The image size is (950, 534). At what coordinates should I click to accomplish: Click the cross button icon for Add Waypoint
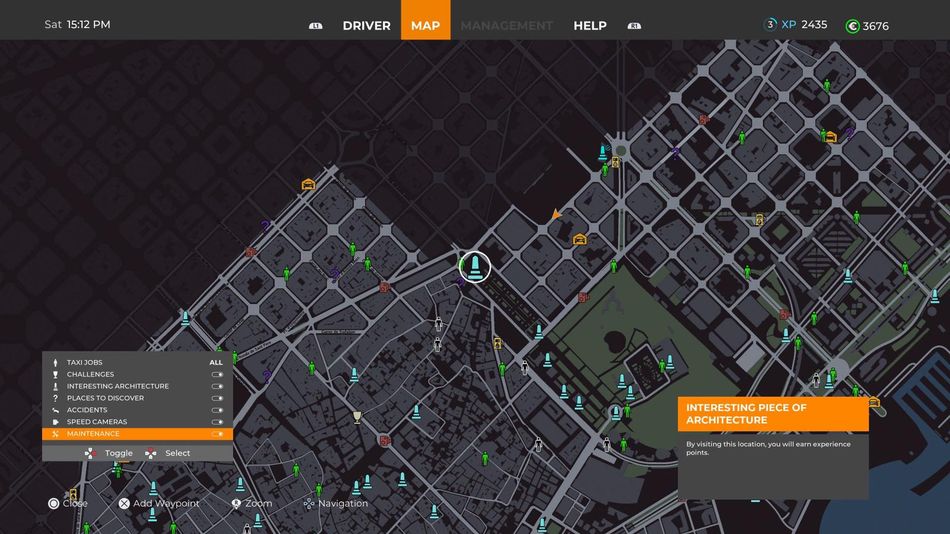124,504
